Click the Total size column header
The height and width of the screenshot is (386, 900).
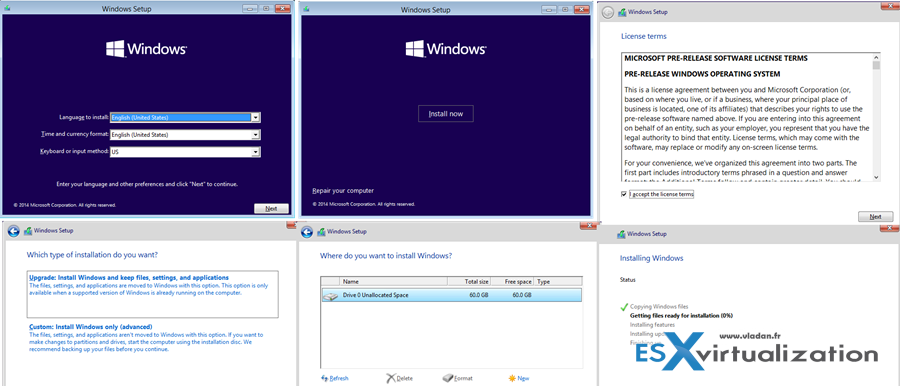(470, 282)
